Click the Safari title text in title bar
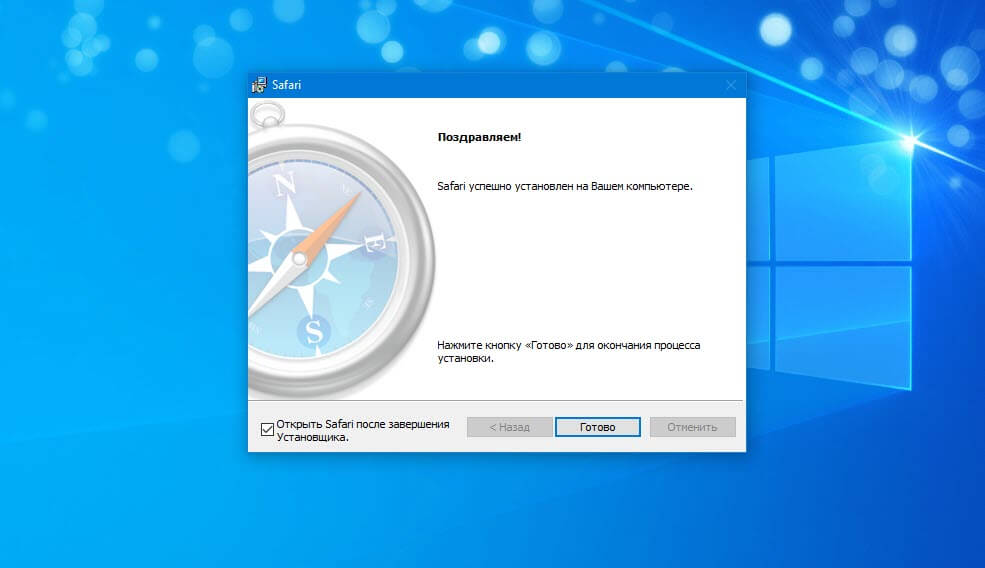Viewport: 985px width, 568px height. click(x=286, y=85)
